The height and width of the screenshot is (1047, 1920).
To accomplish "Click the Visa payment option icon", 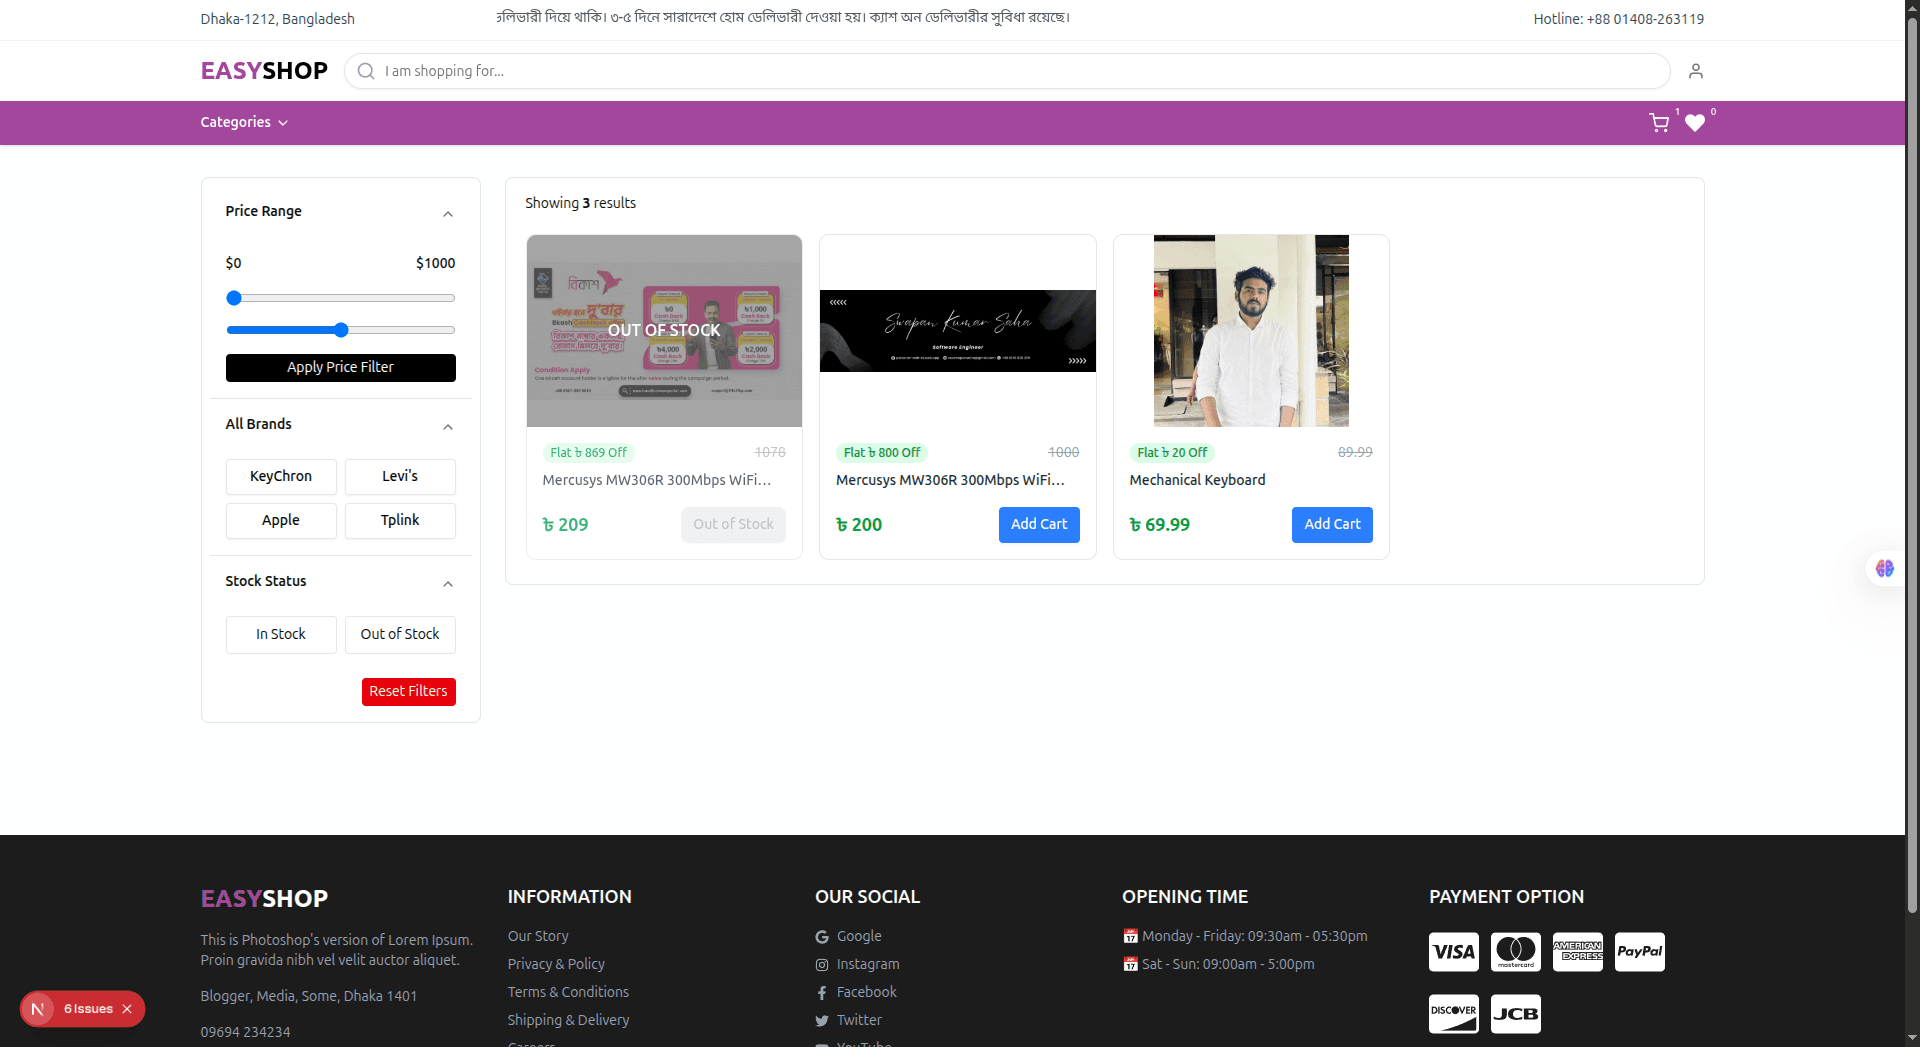I will coord(1453,951).
